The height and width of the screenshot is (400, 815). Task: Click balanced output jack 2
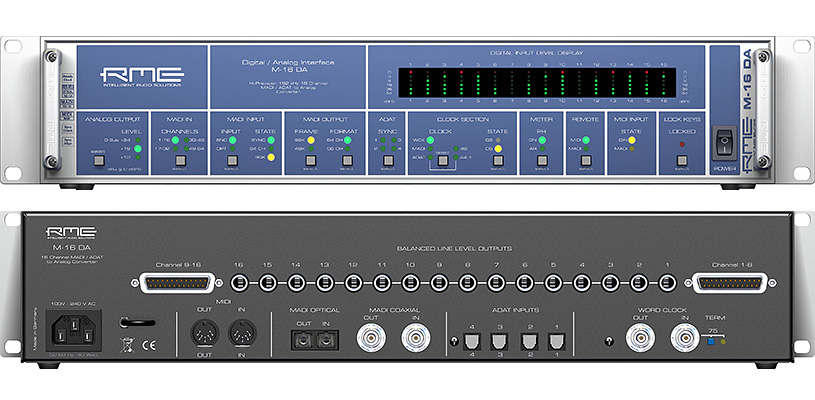[639, 283]
